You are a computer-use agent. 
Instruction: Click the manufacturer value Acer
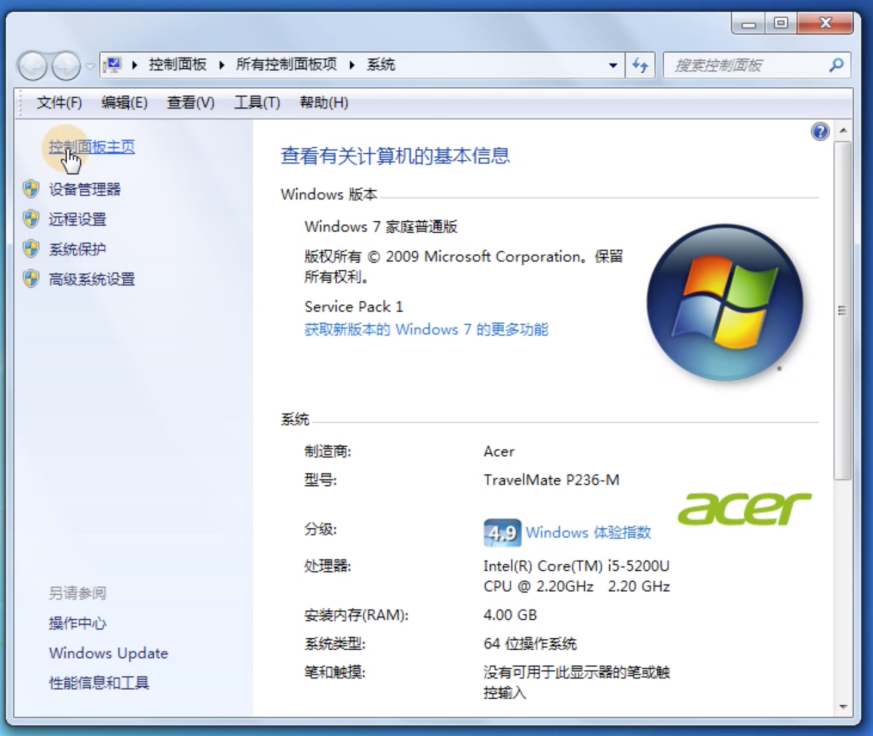click(x=499, y=452)
